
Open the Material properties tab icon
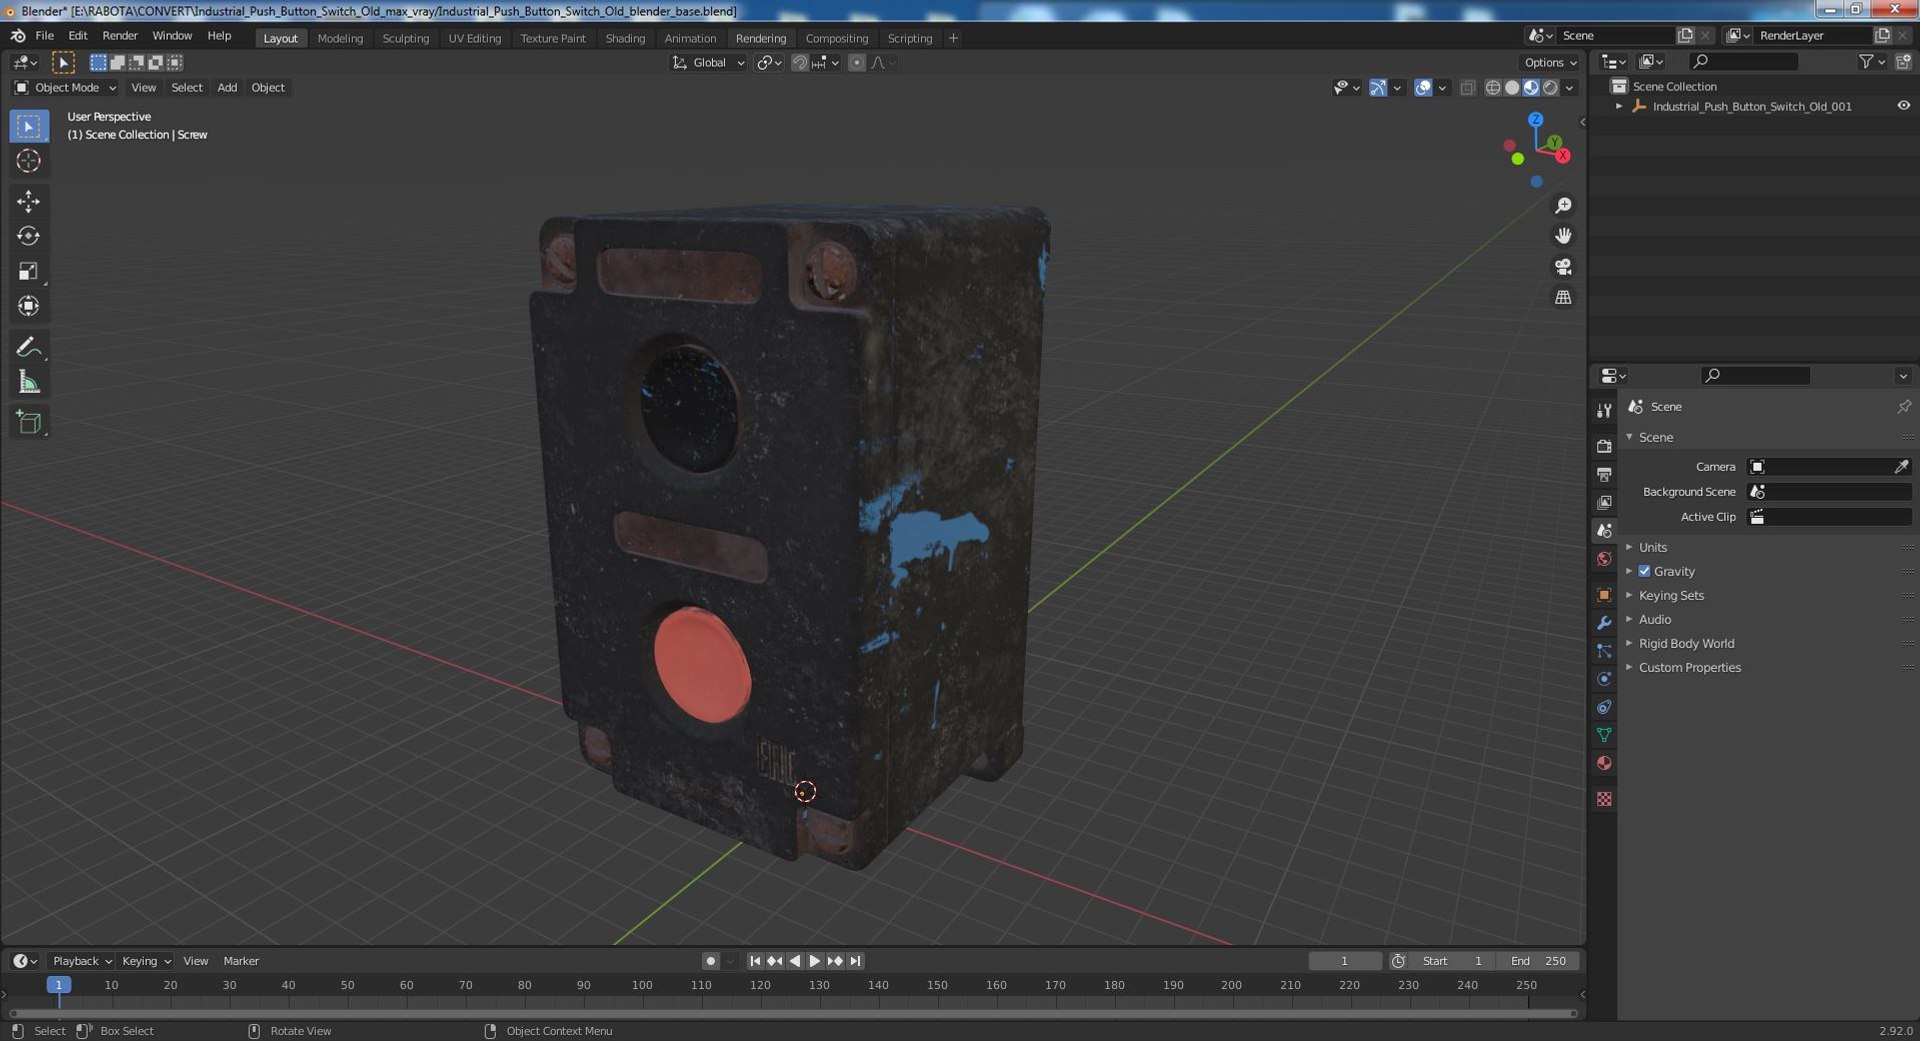[x=1604, y=764]
